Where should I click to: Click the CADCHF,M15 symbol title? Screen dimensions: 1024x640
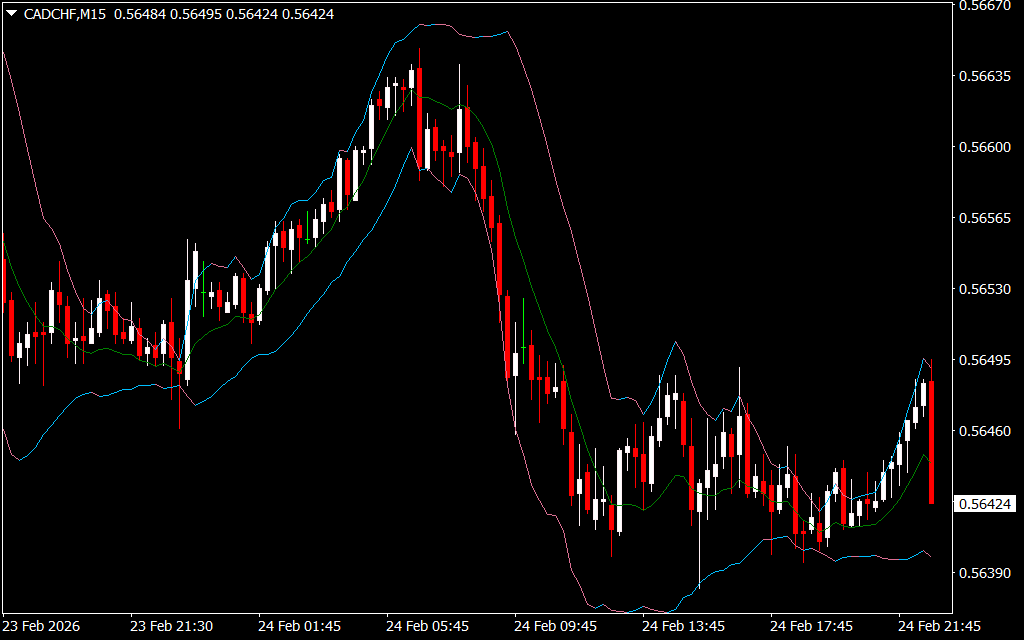click(64, 14)
